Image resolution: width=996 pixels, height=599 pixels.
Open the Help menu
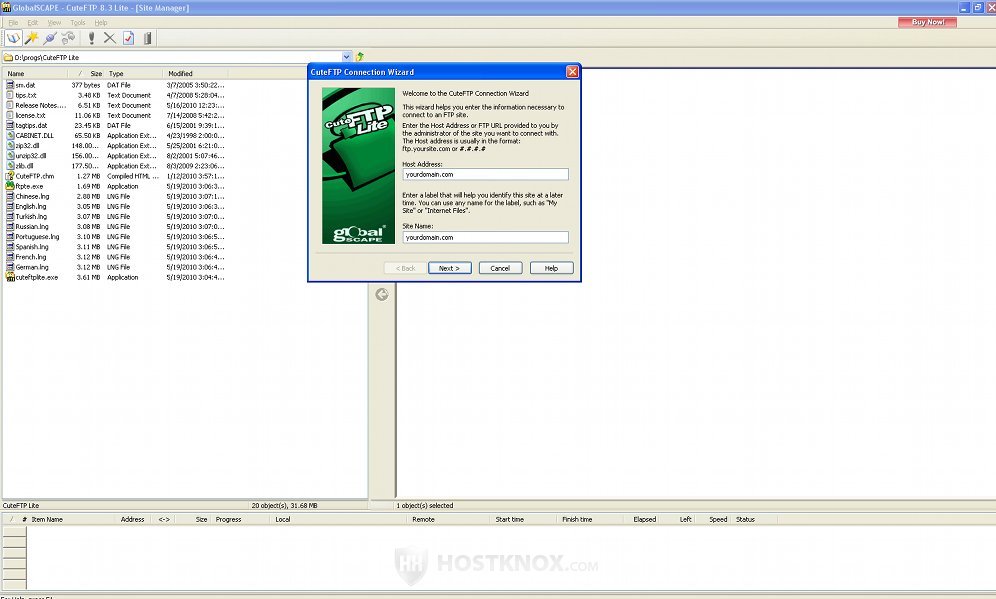click(100, 22)
